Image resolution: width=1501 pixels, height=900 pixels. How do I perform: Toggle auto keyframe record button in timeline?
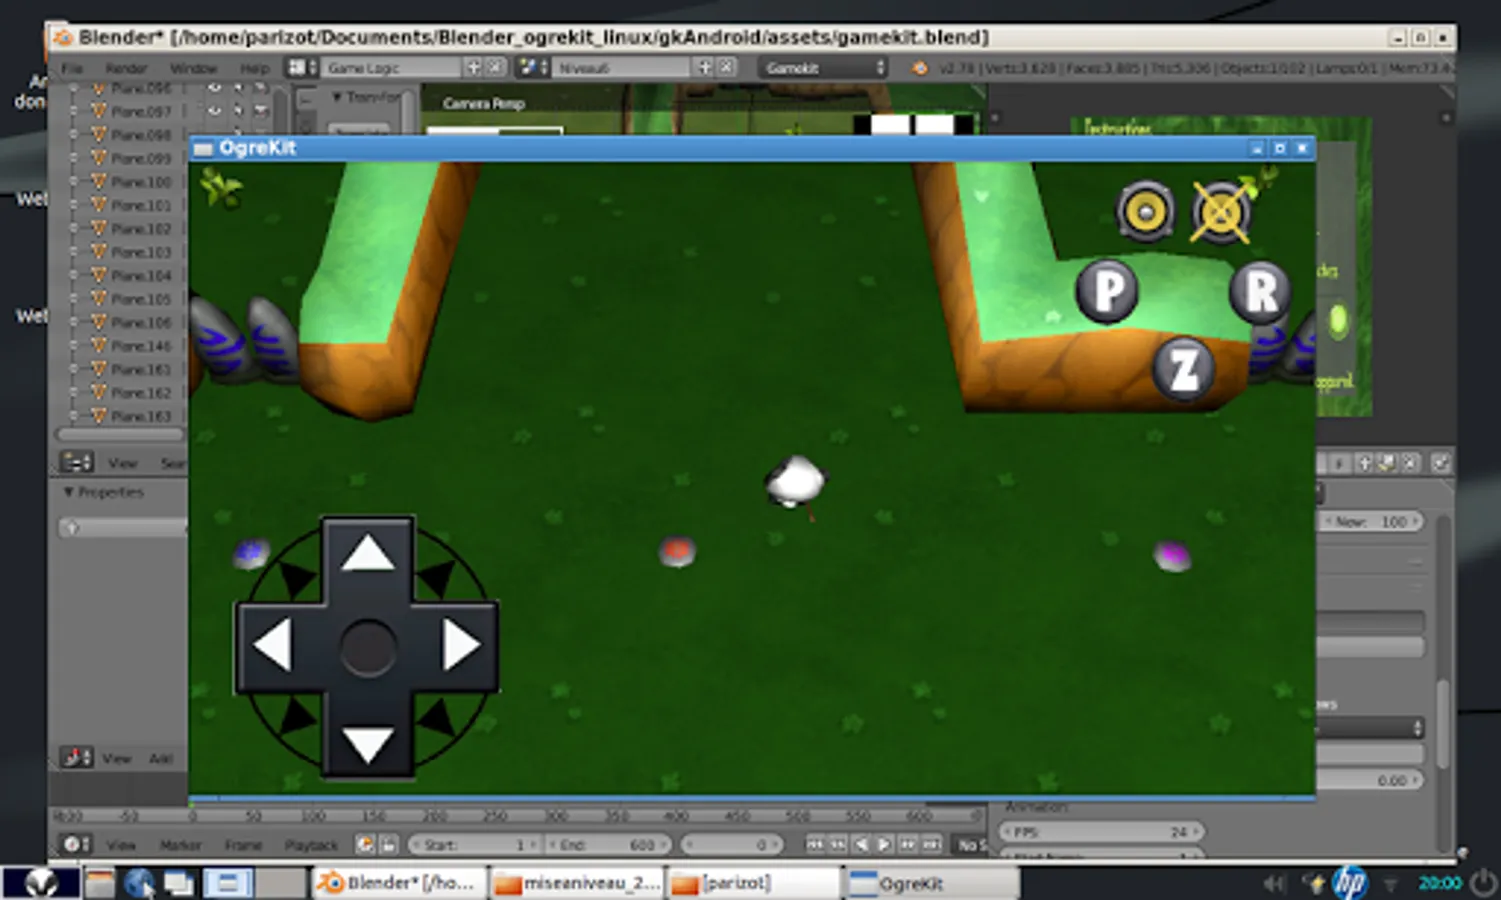(365, 844)
